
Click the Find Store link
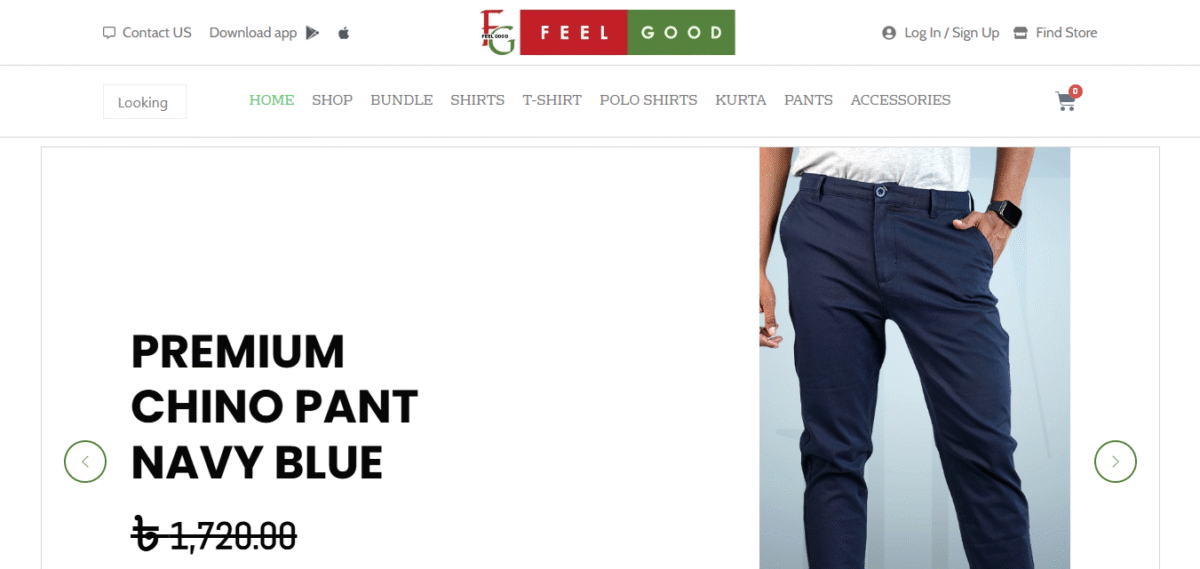[x=1066, y=33]
